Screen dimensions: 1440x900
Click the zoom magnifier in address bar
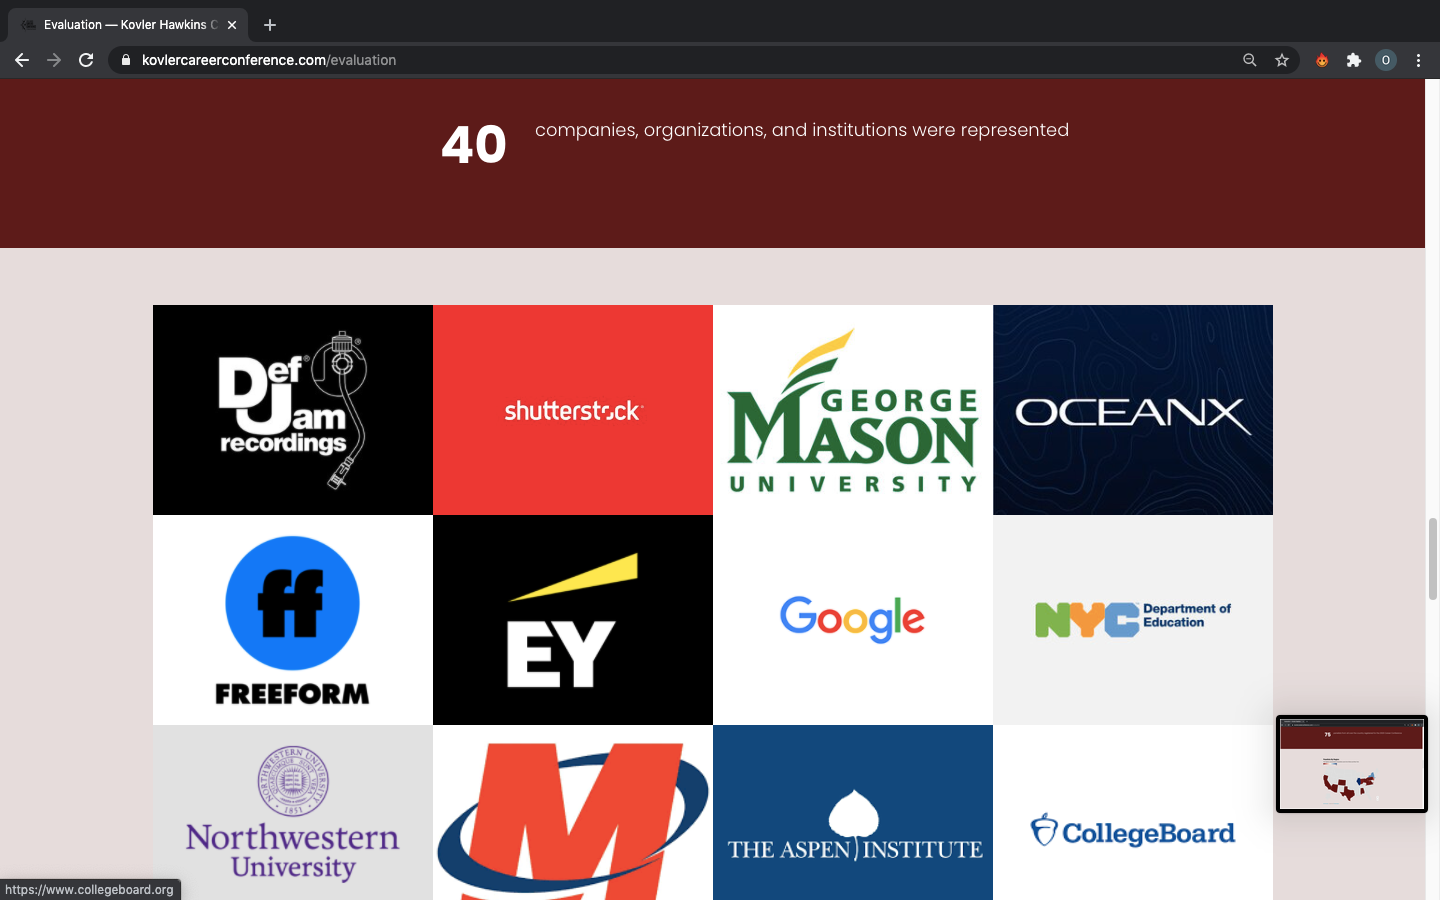coord(1250,60)
